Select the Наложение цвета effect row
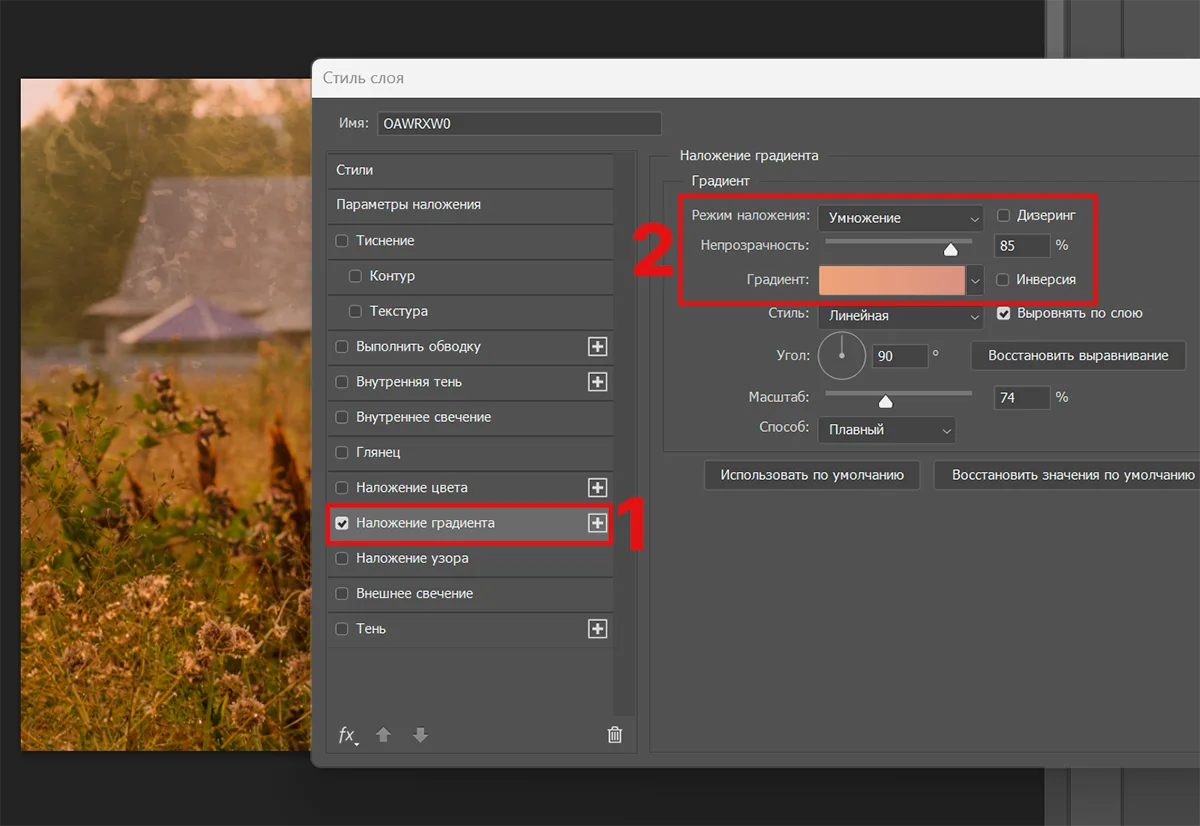Screen dimensions: 1200x826 [x=470, y=488]
